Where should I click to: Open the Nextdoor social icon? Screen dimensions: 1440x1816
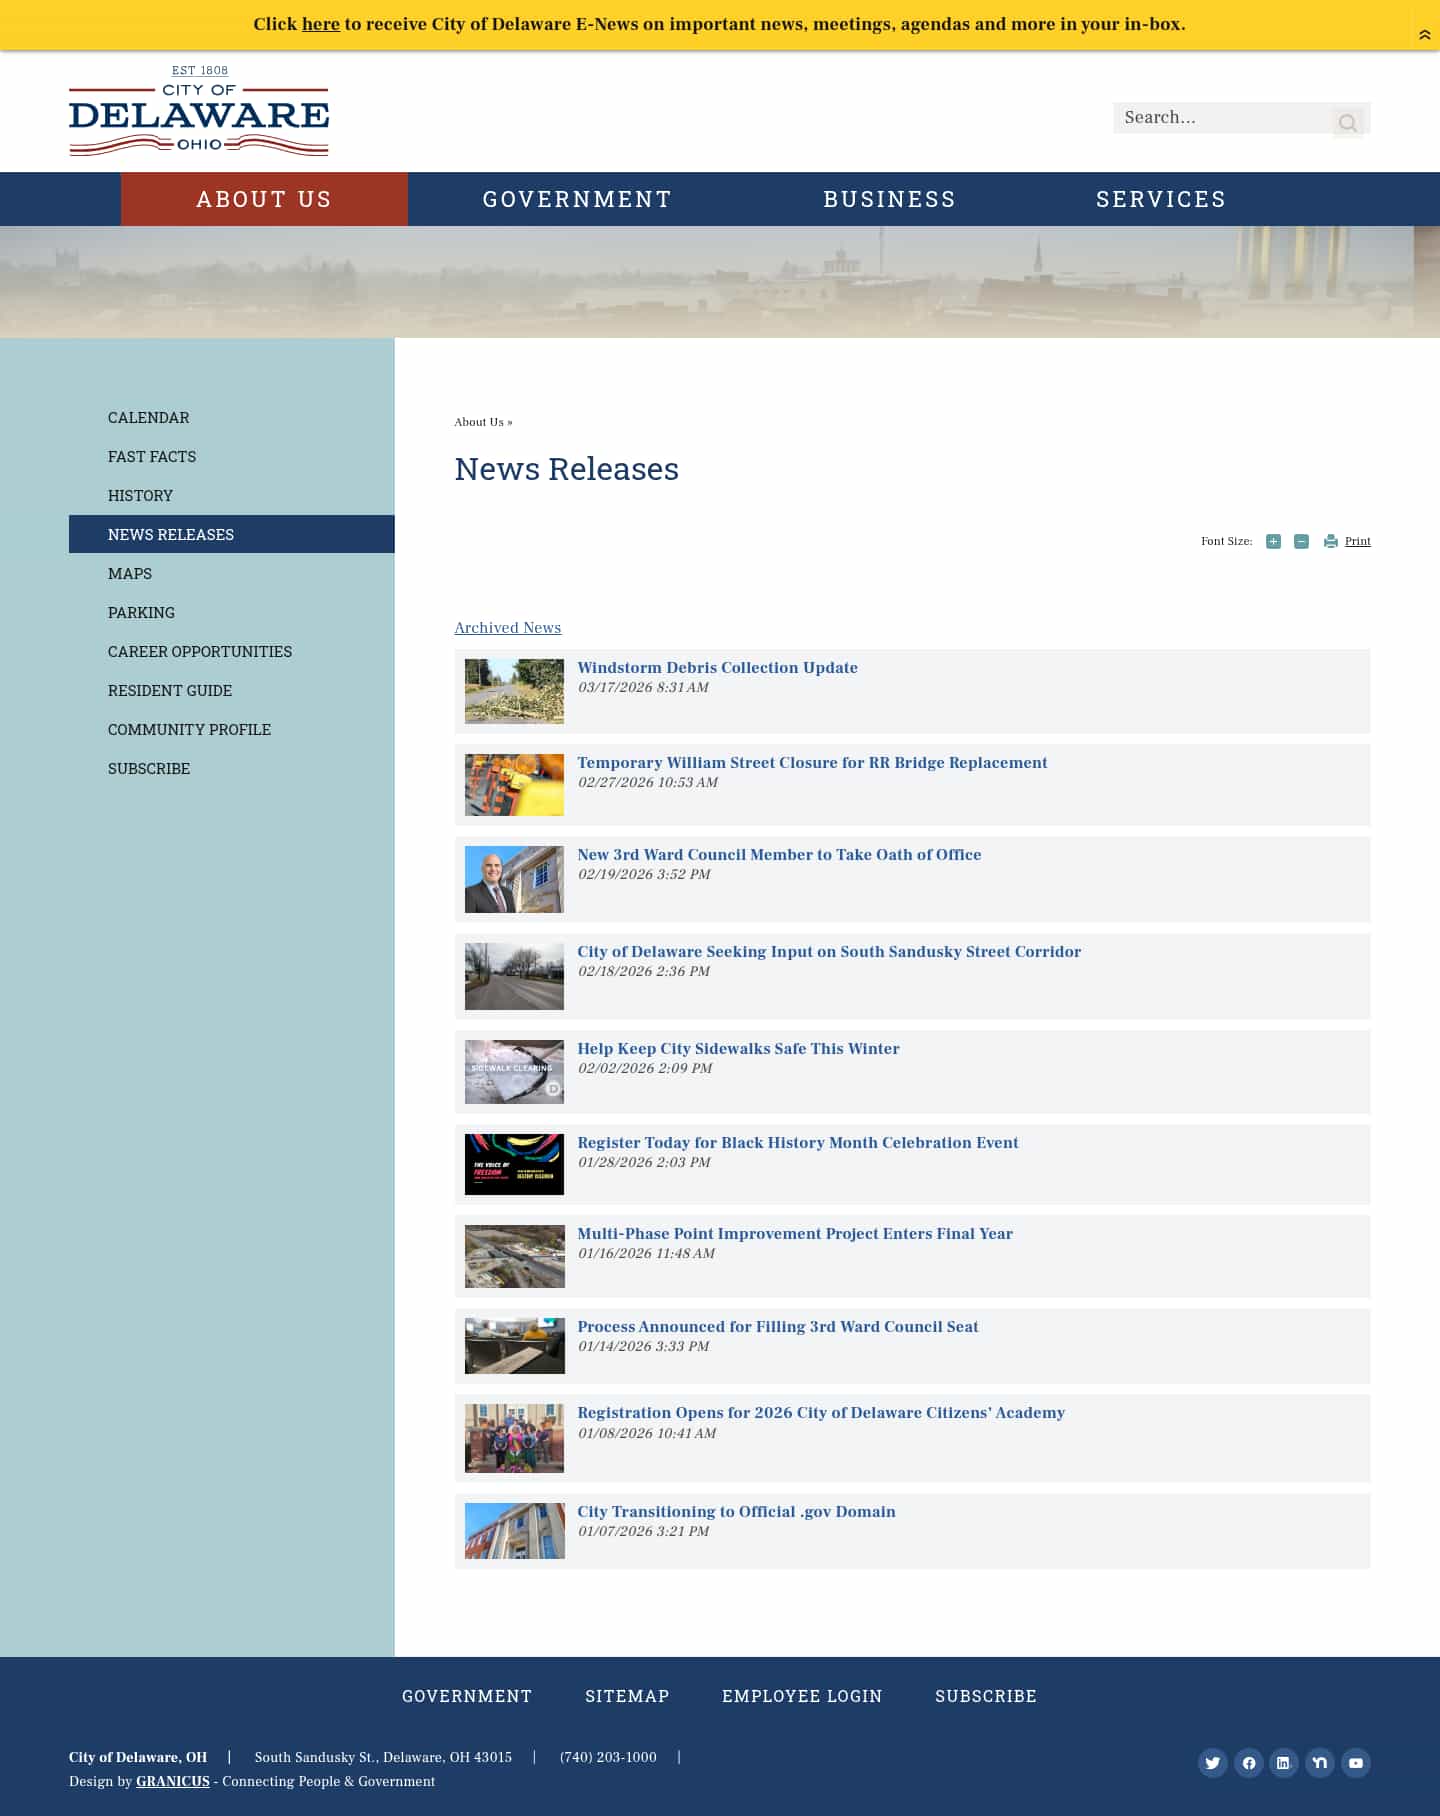pos(1319,1762)
